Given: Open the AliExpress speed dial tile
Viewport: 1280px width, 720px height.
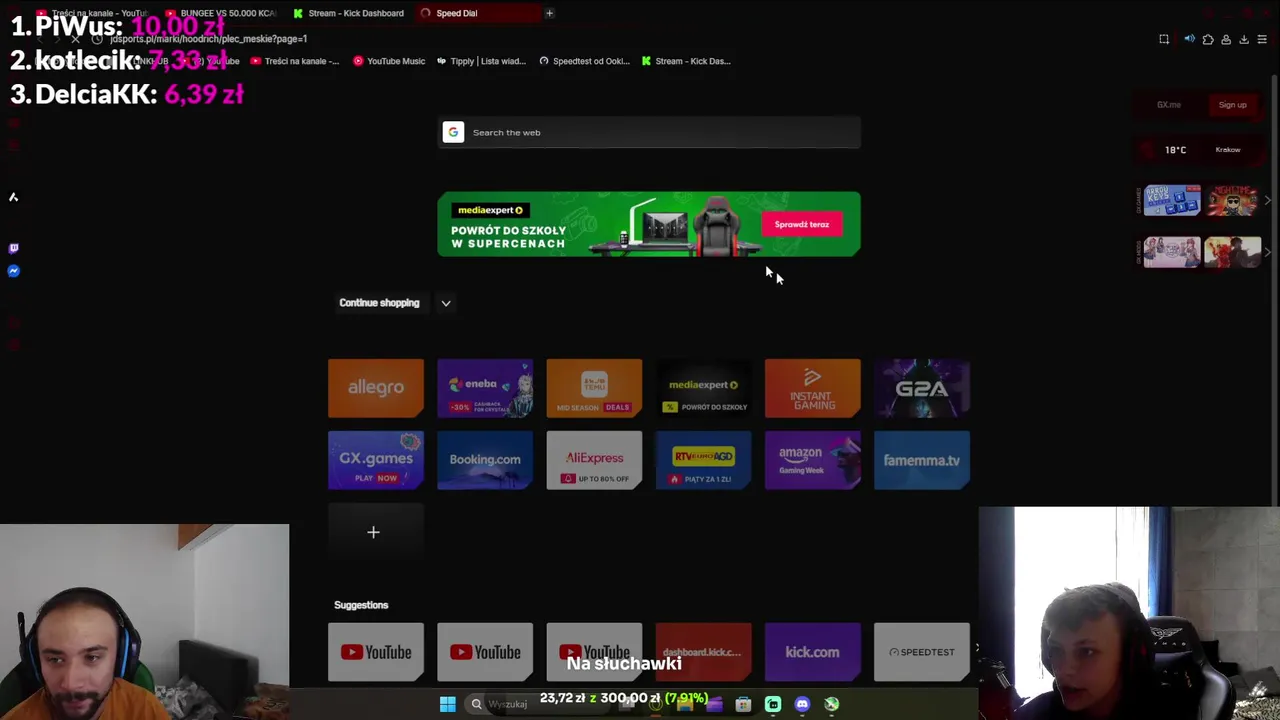Looking at the screenshot, I should [x=594, y=460].
